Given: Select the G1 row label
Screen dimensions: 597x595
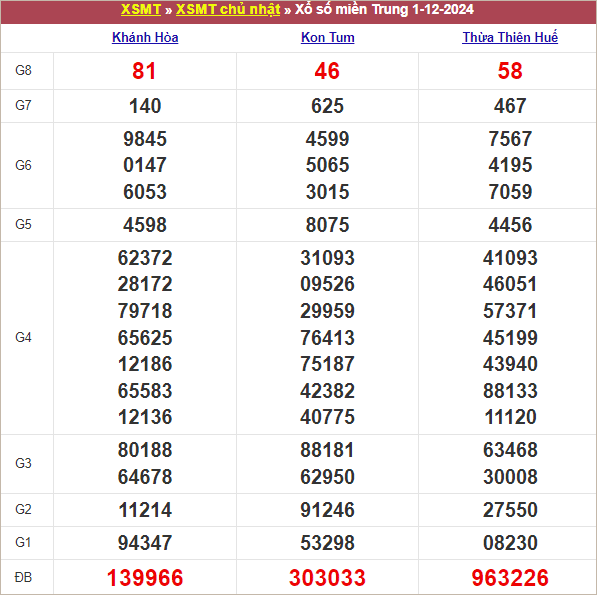Looking at the screenshot, I should (23, 542).
